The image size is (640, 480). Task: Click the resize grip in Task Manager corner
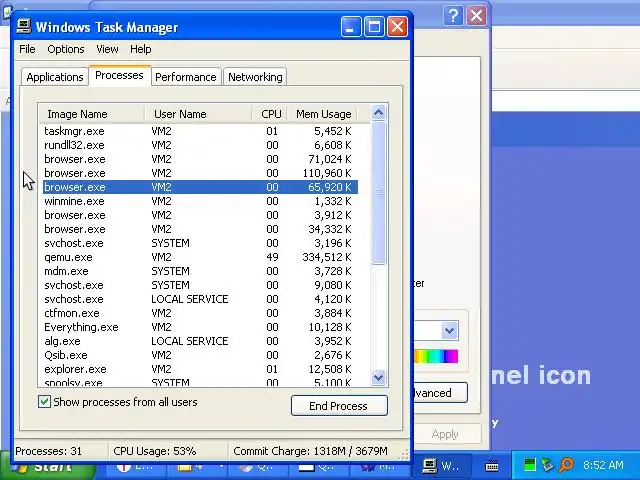coord(403,454)
